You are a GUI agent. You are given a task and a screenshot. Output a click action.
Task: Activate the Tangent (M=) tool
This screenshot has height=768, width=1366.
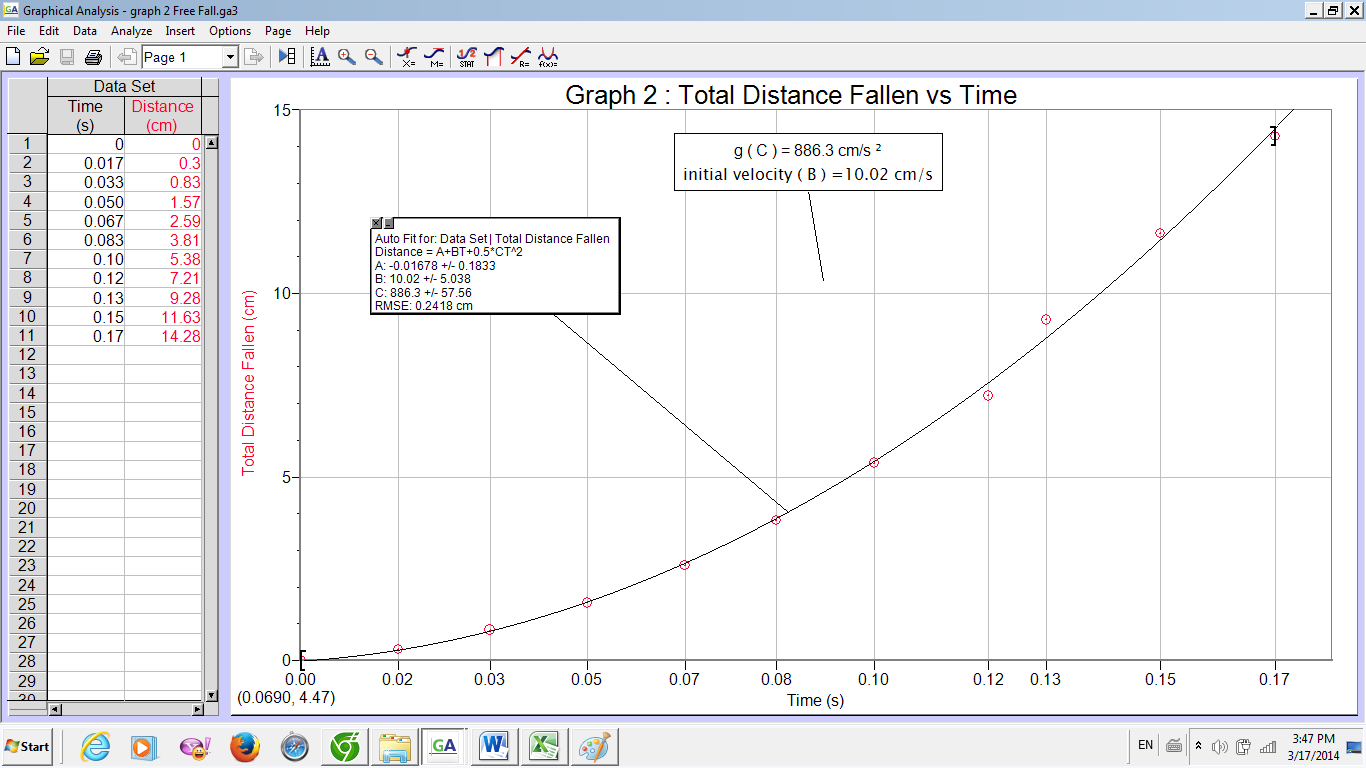point(434,57)
